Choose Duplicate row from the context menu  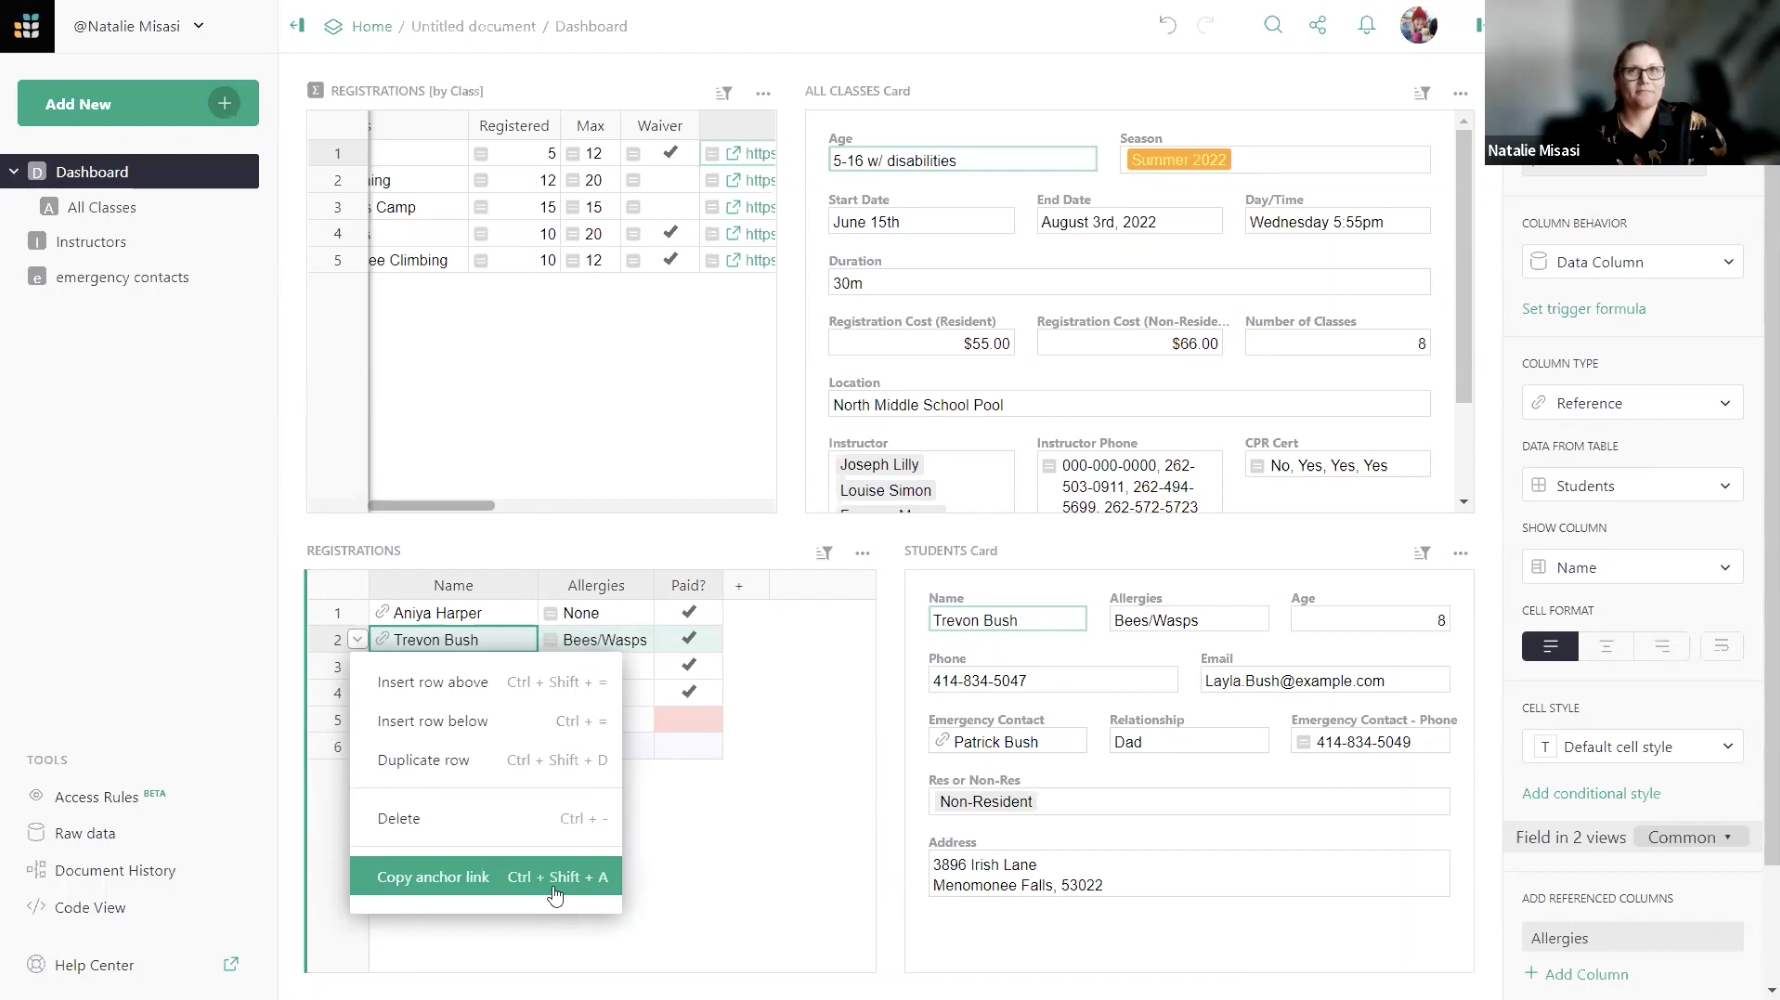424,759
